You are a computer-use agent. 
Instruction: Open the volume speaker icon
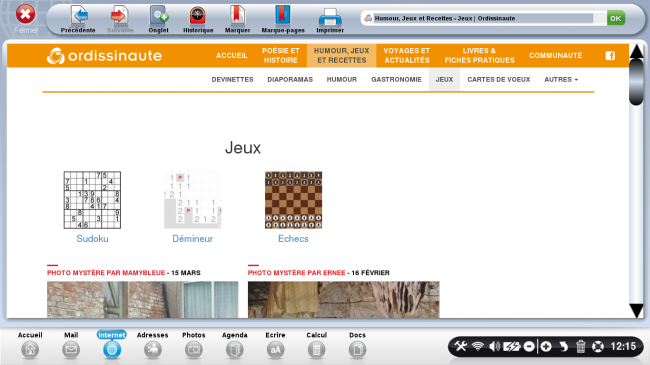click(x=494, y=346)
